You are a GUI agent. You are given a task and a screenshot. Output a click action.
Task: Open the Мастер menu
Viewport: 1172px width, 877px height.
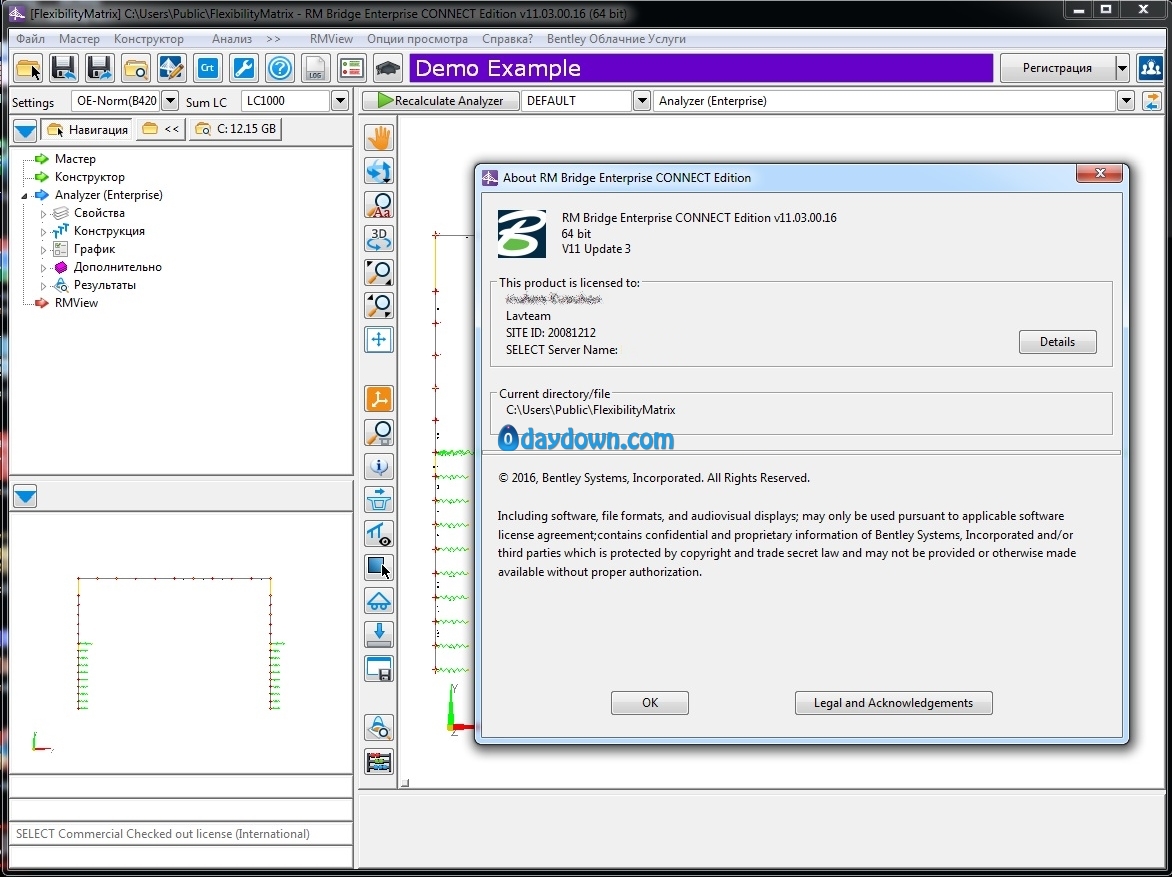(x=79, y=39)
